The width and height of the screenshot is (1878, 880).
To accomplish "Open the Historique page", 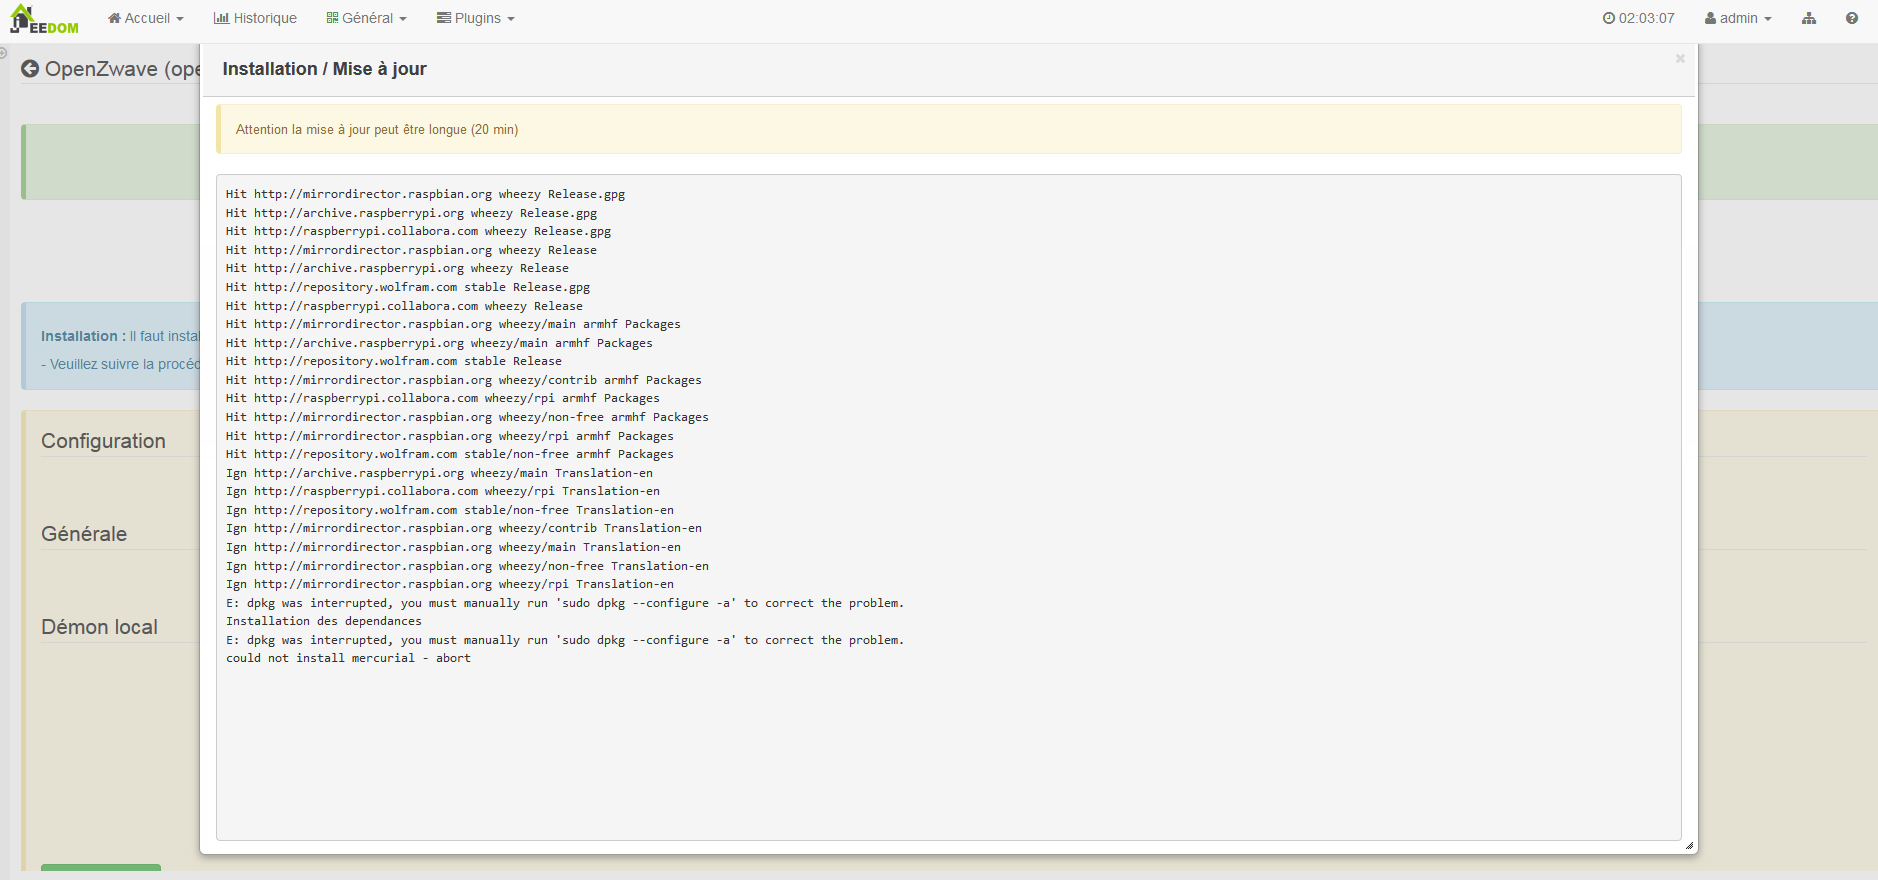I will click(x=255, y=18).
